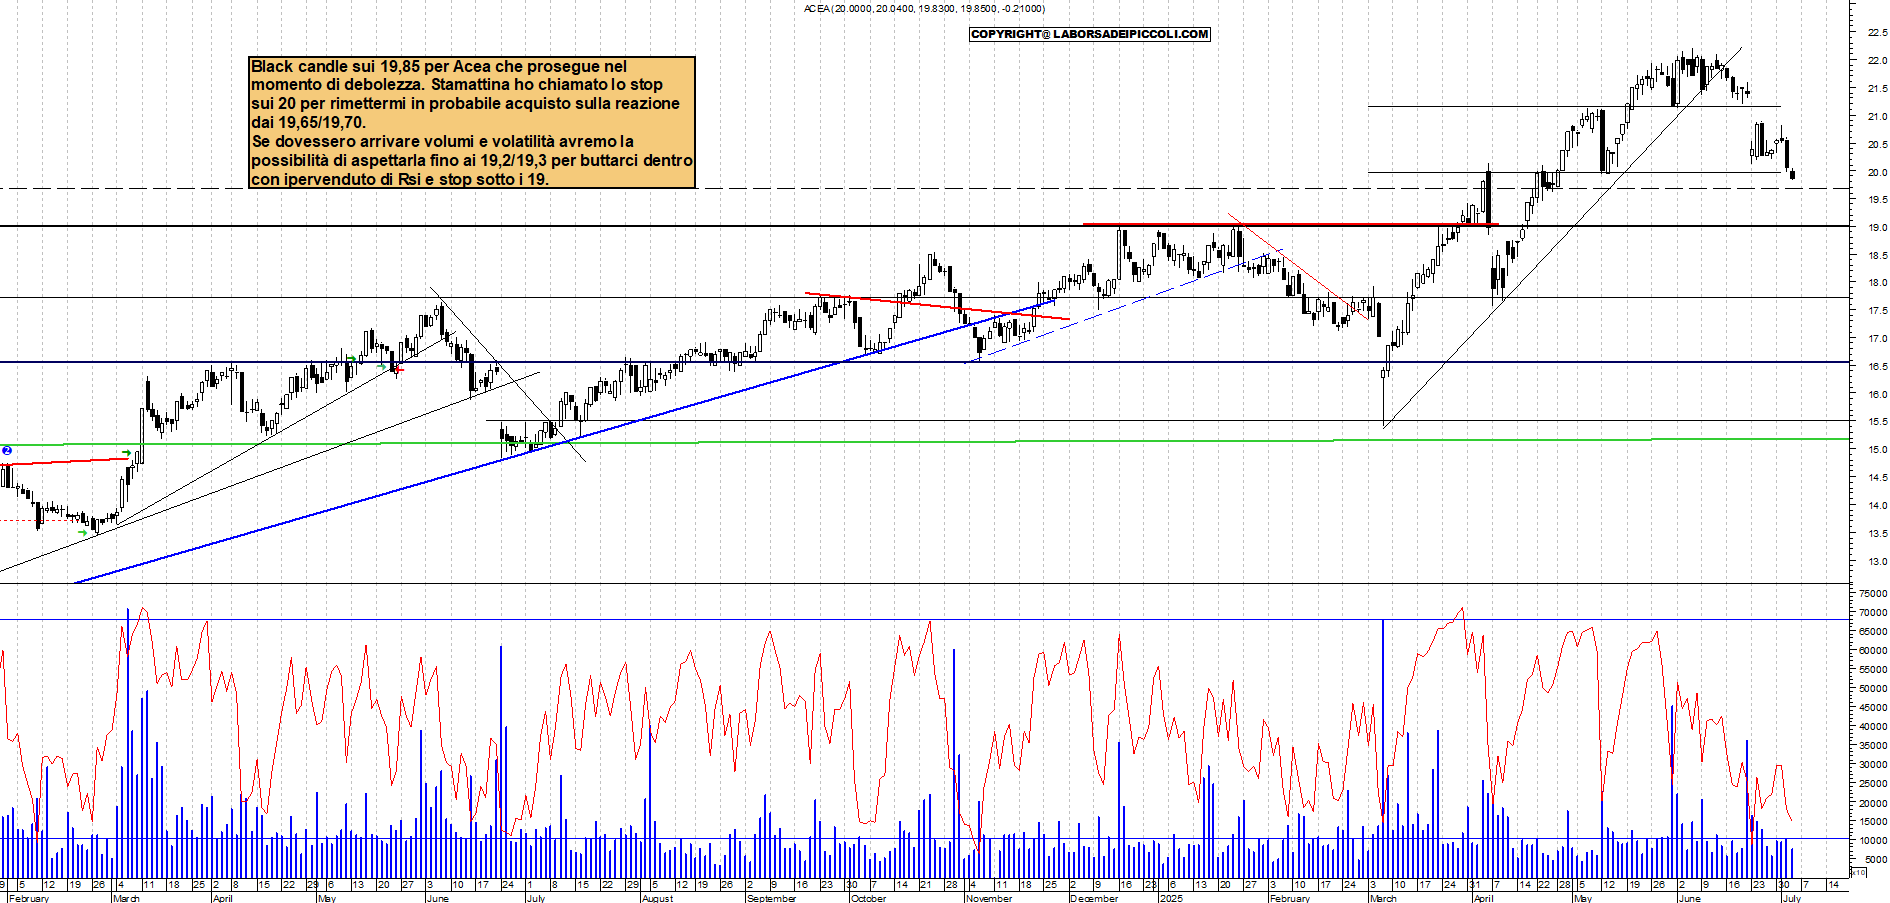Click the 15.5 price axis label

pyautogui.click(x=1877, y=422)
